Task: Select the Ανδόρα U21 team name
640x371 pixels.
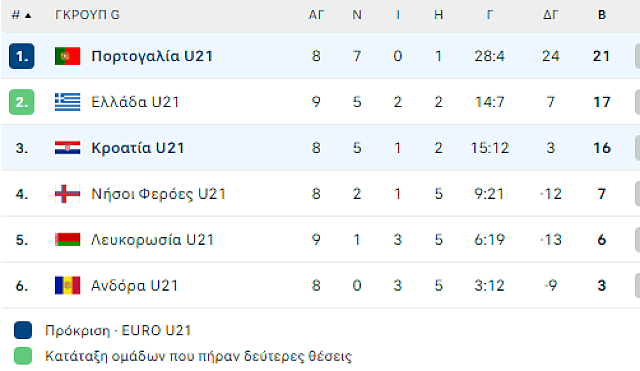Action: click(x=135, y=286)
